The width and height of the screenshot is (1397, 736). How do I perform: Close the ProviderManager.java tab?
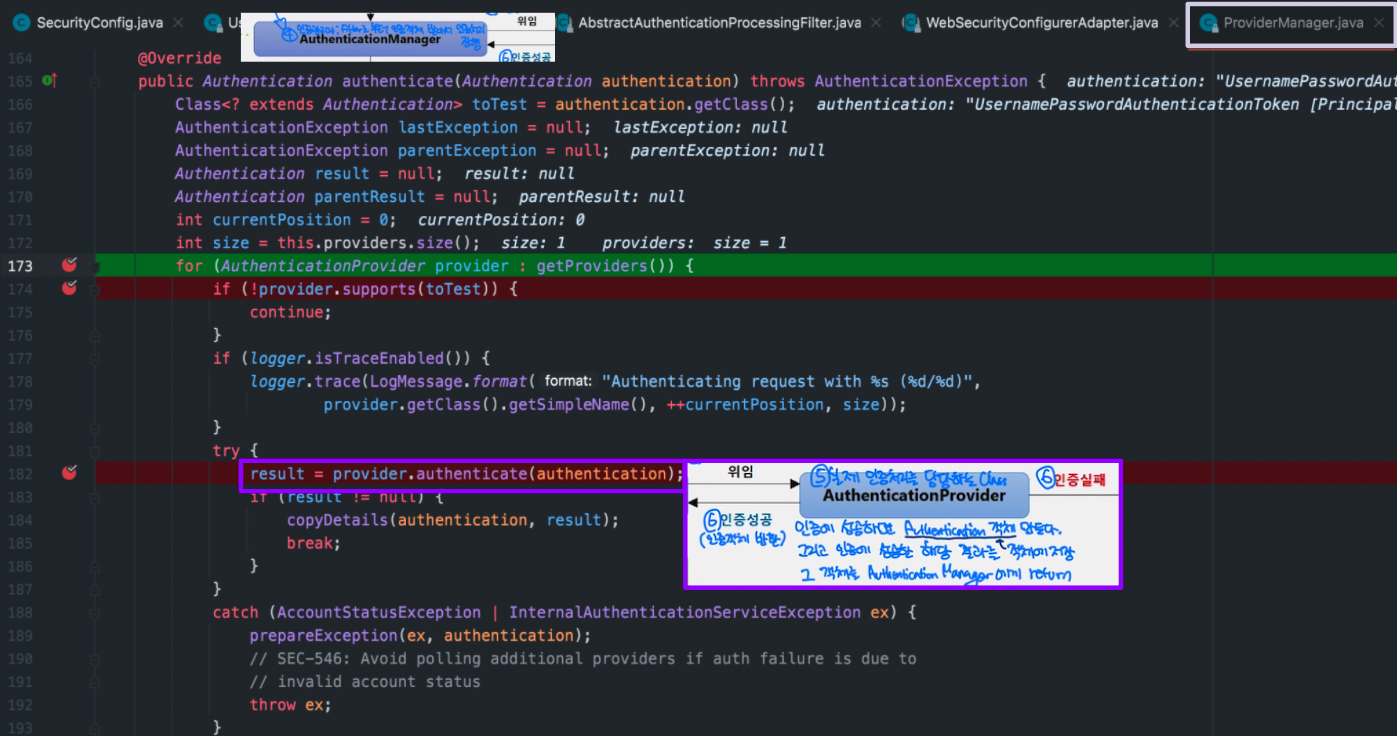pyautogui.click(x=1378, y=22)
